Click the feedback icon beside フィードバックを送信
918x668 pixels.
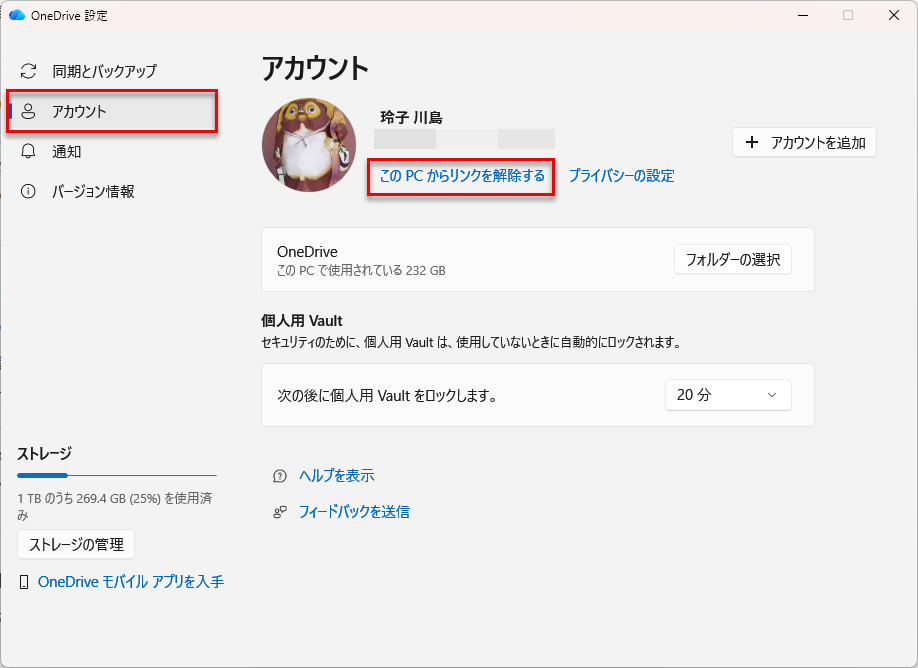pos(280,512)
